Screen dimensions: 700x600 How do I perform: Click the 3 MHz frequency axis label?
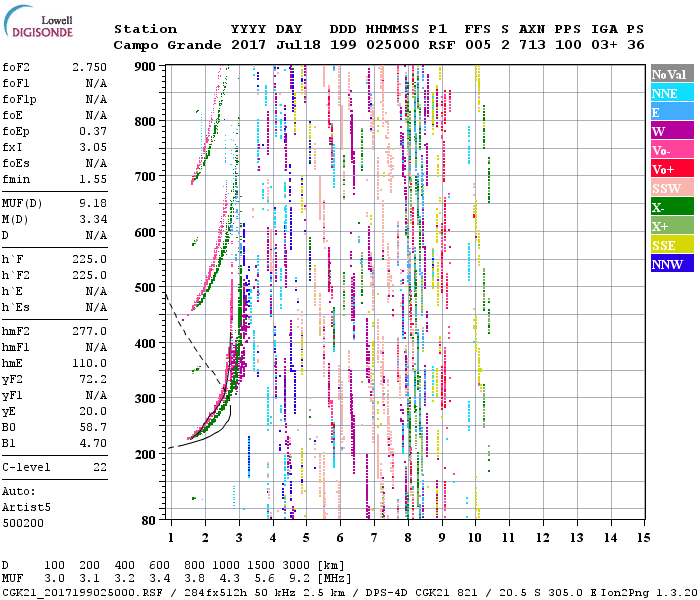pos(239,538)
